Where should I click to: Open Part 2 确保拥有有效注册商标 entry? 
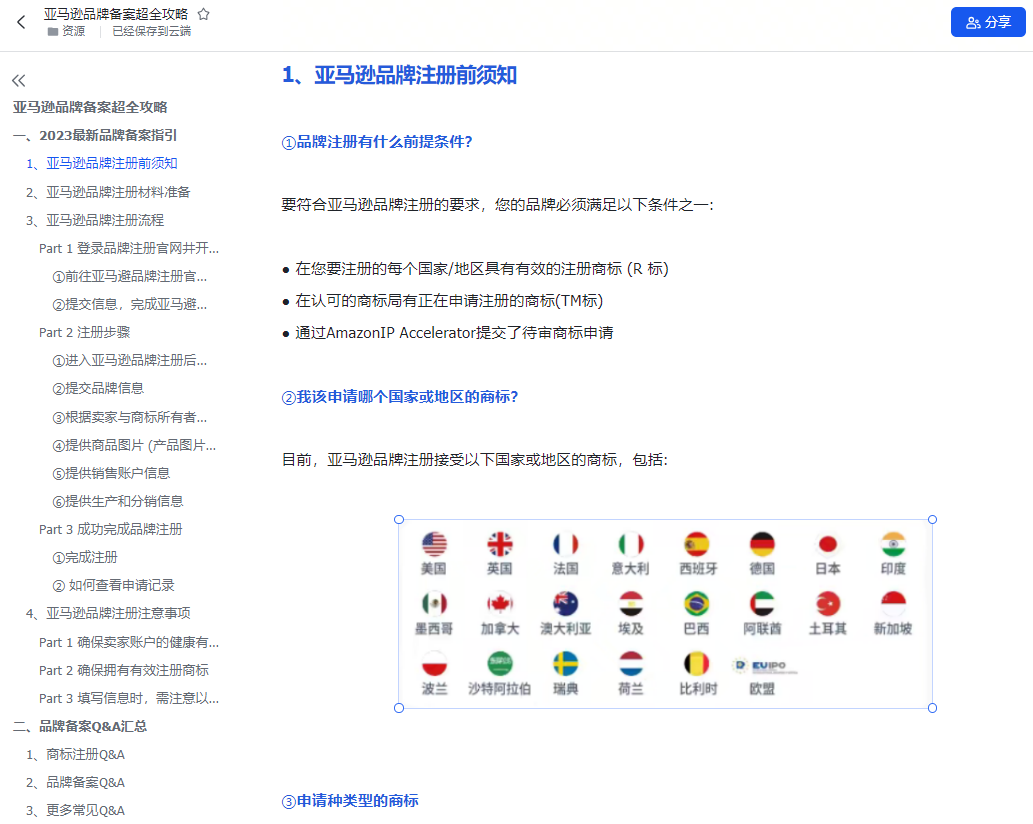point(124,671)
